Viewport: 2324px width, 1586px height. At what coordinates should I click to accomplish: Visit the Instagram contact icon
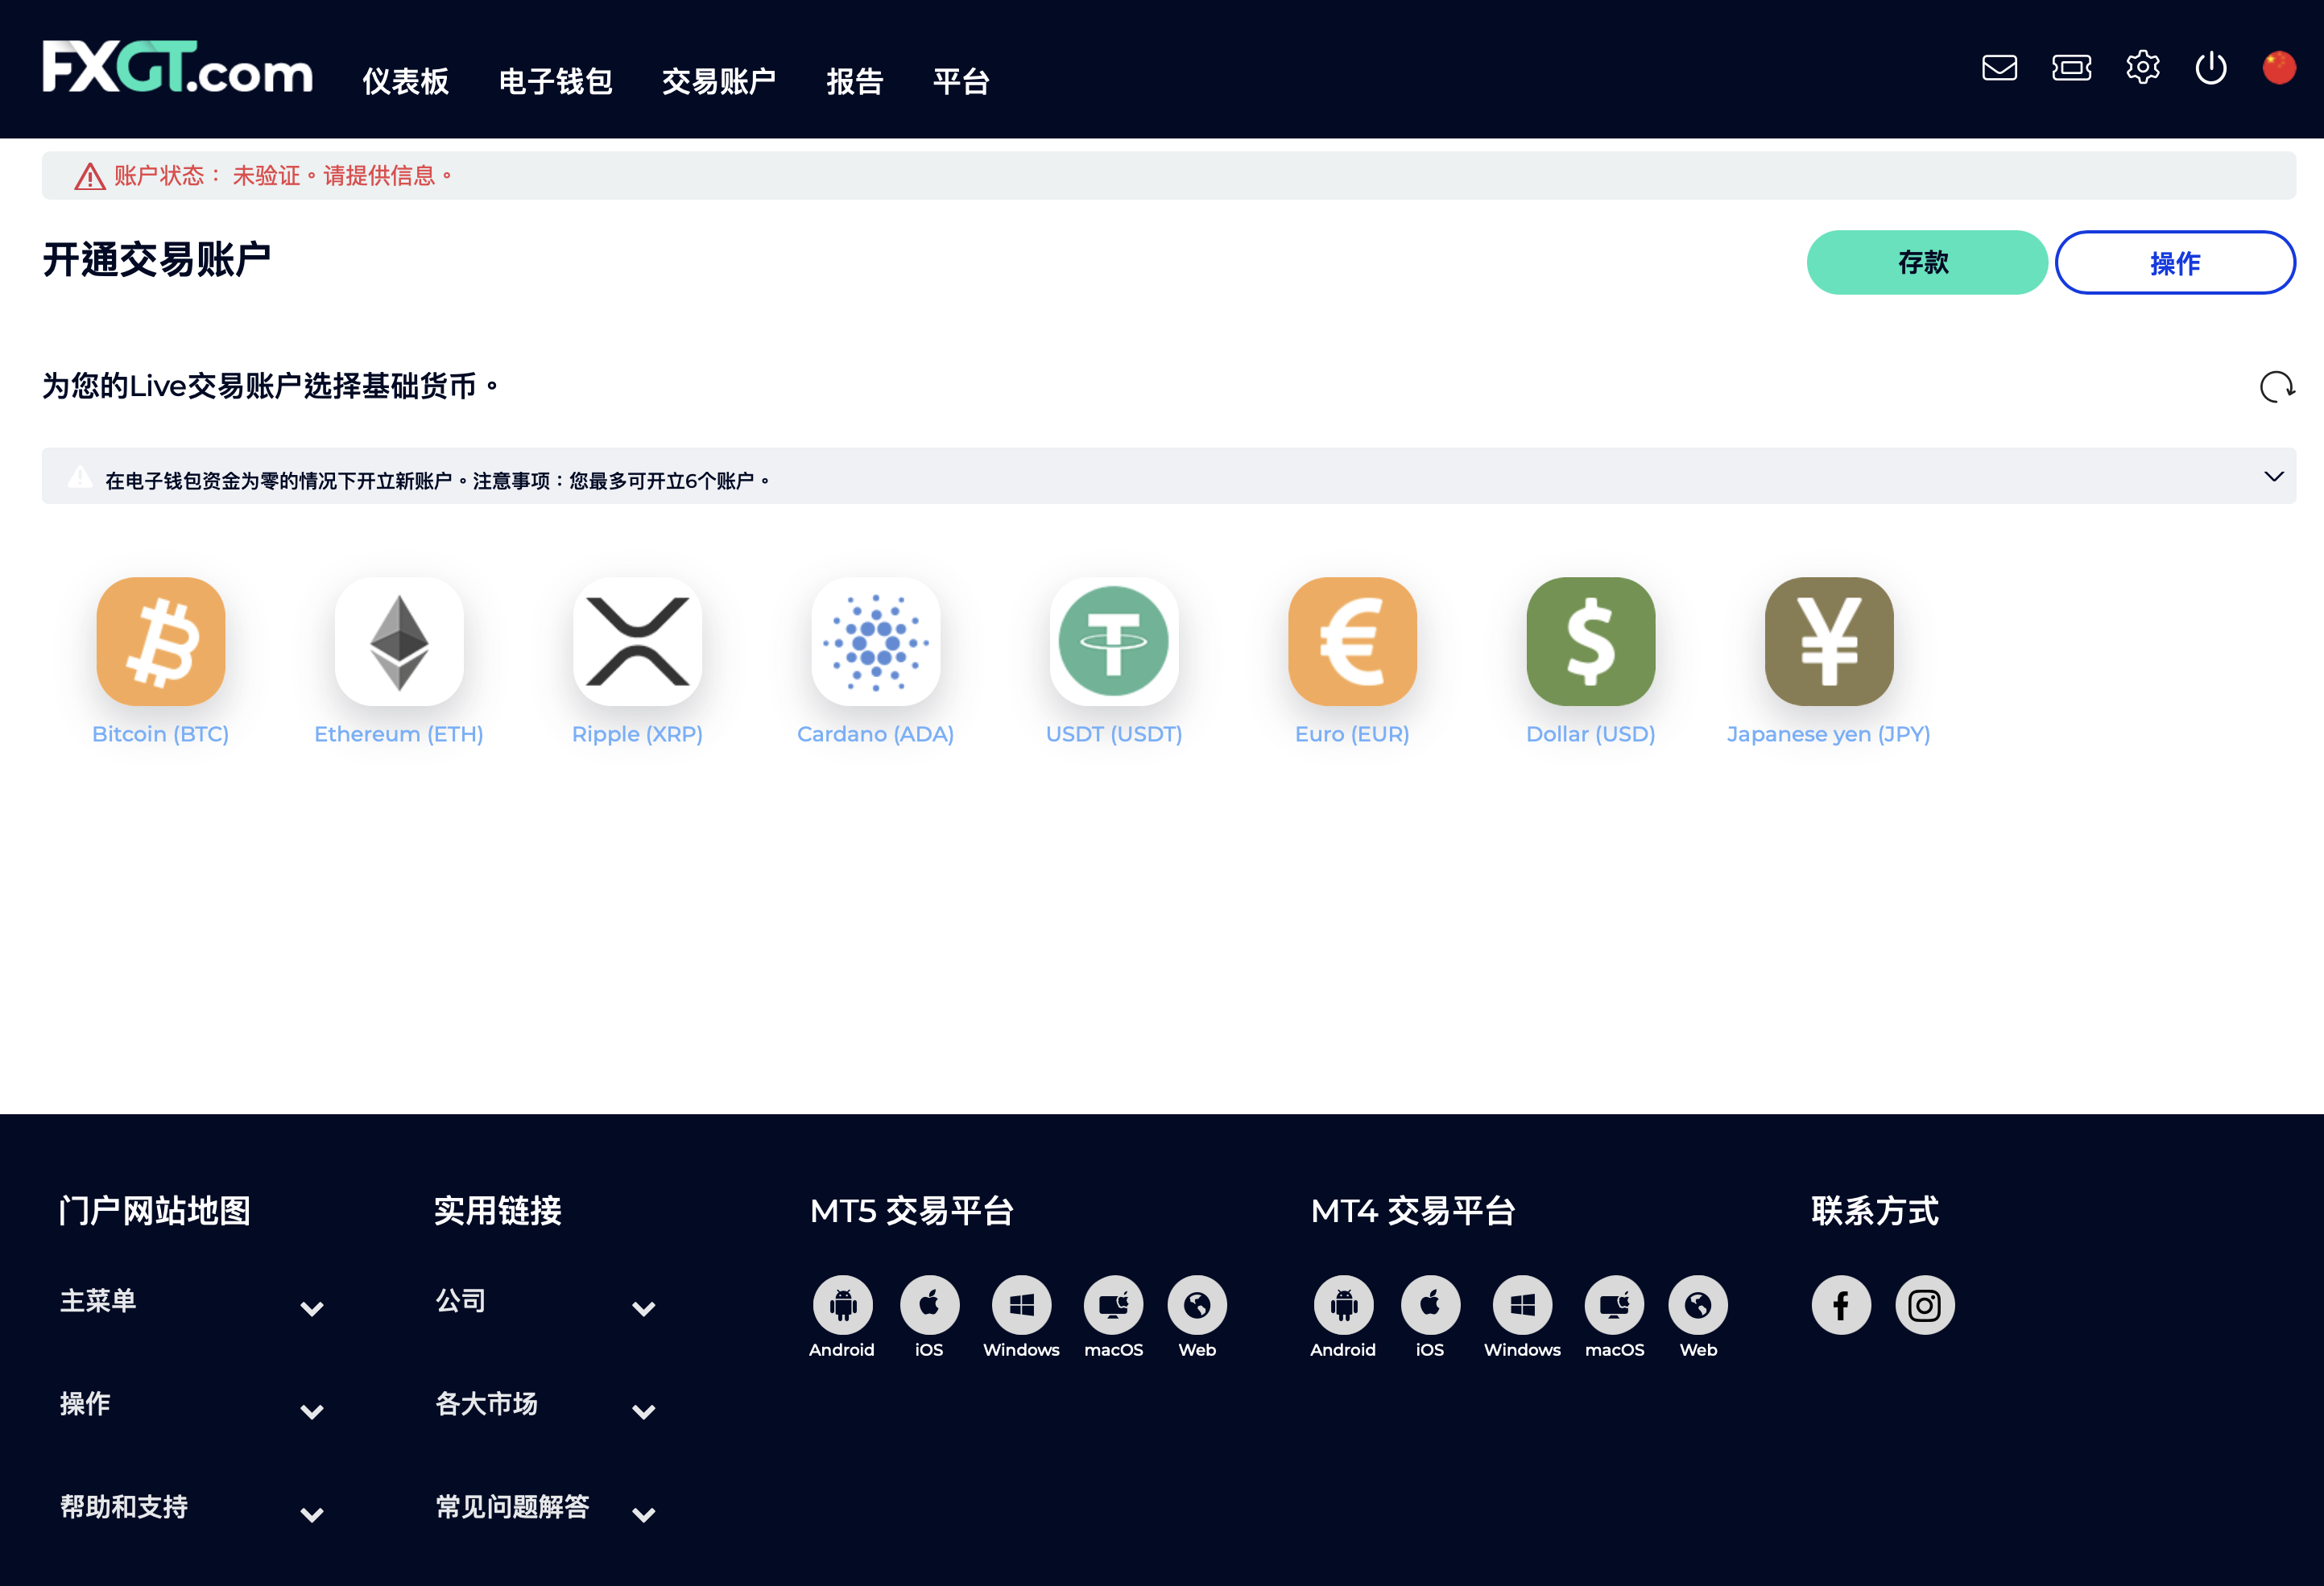click(1925, 1305)
